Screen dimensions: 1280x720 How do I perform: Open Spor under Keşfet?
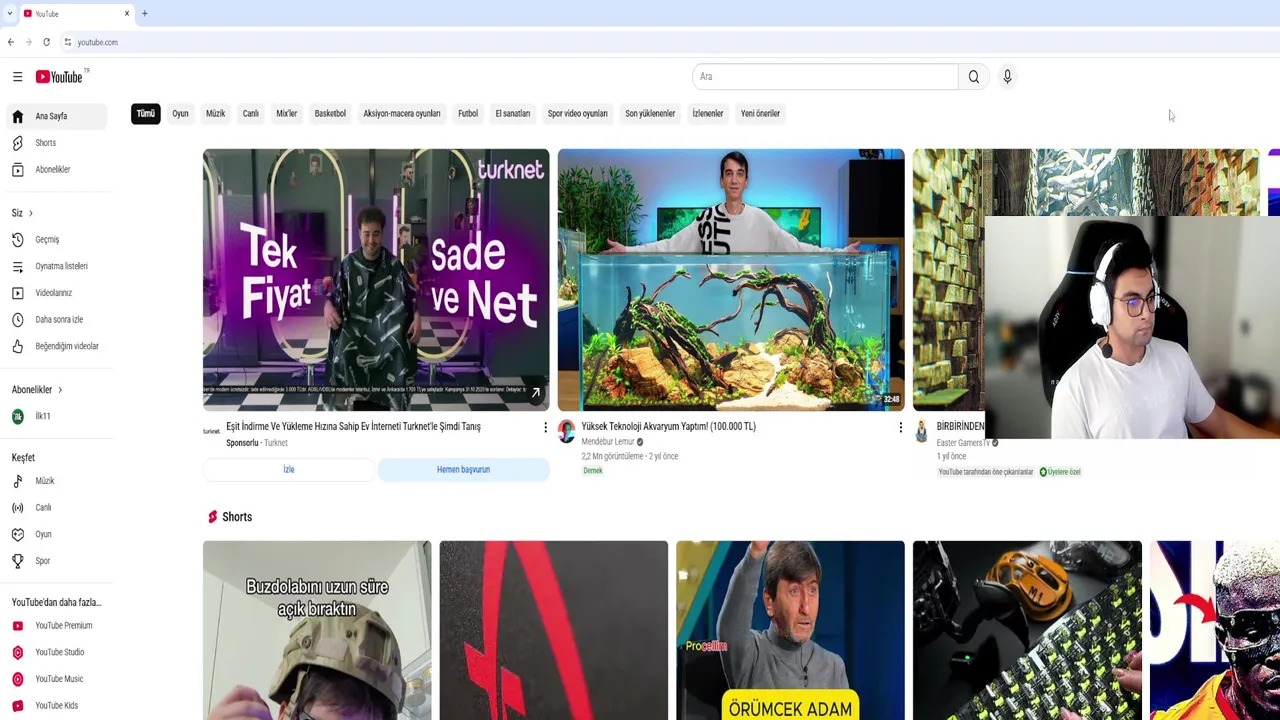coord(55,561)
